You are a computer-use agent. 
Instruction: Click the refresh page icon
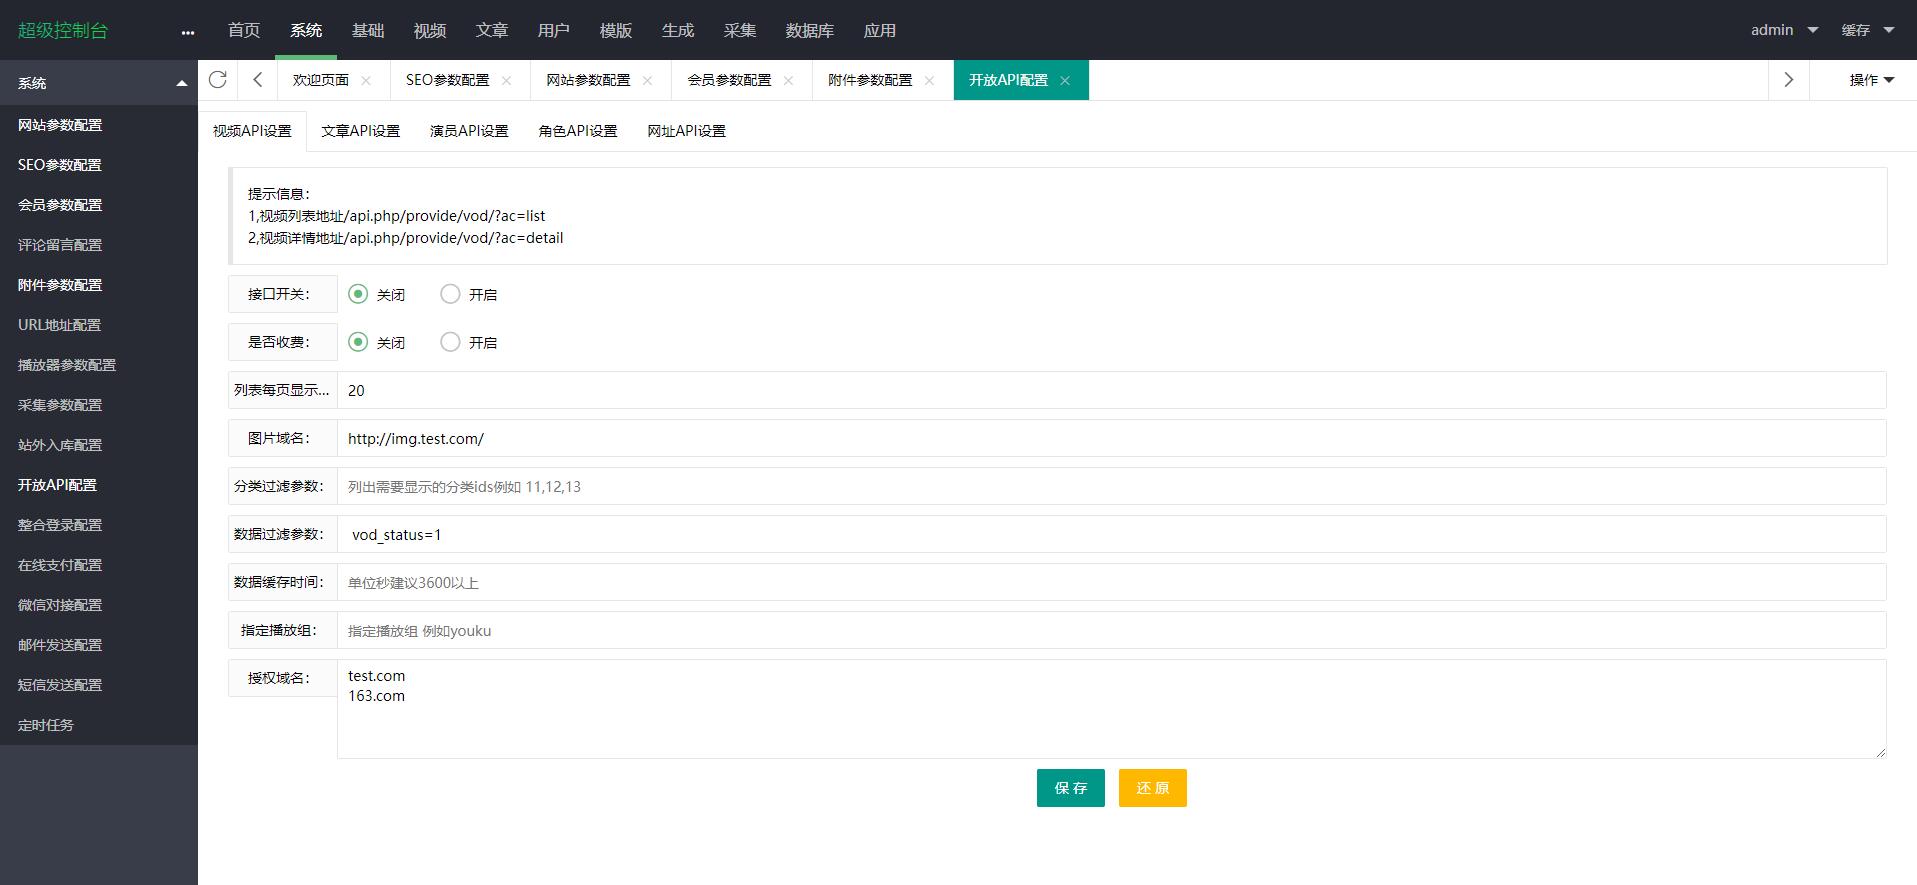coord(218,80)
